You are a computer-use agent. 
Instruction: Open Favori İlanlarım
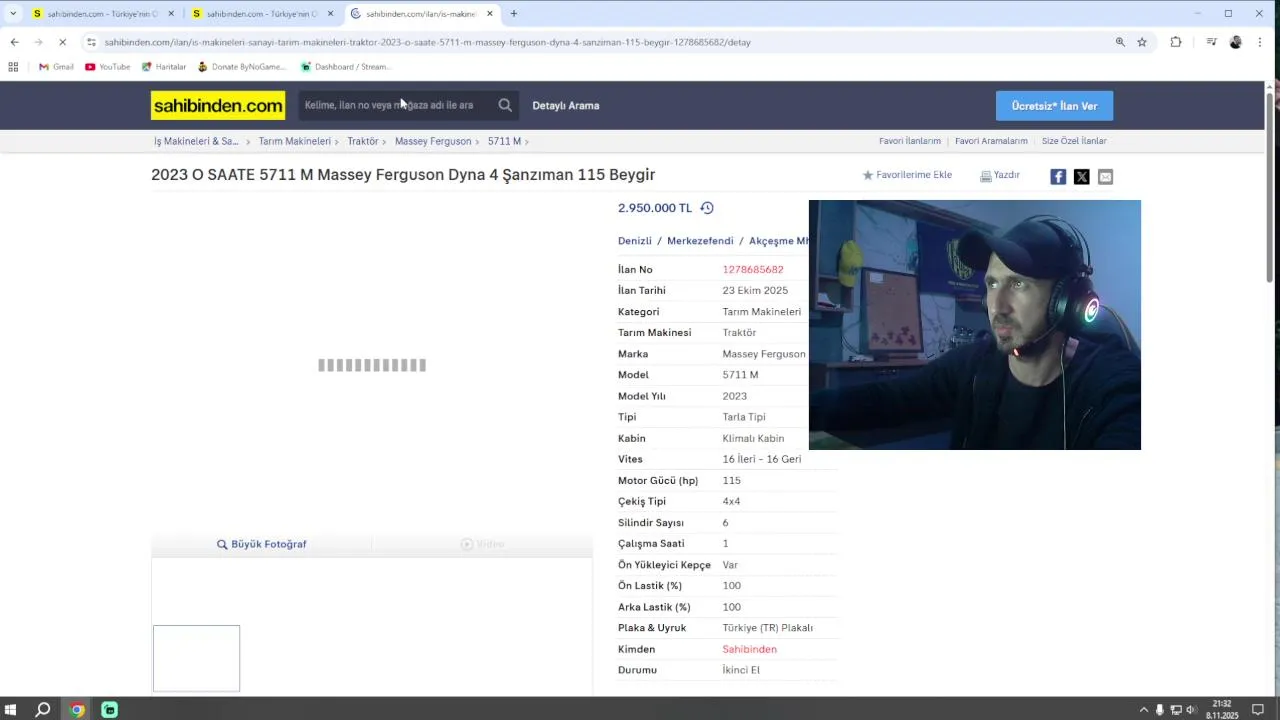(910, 141)
